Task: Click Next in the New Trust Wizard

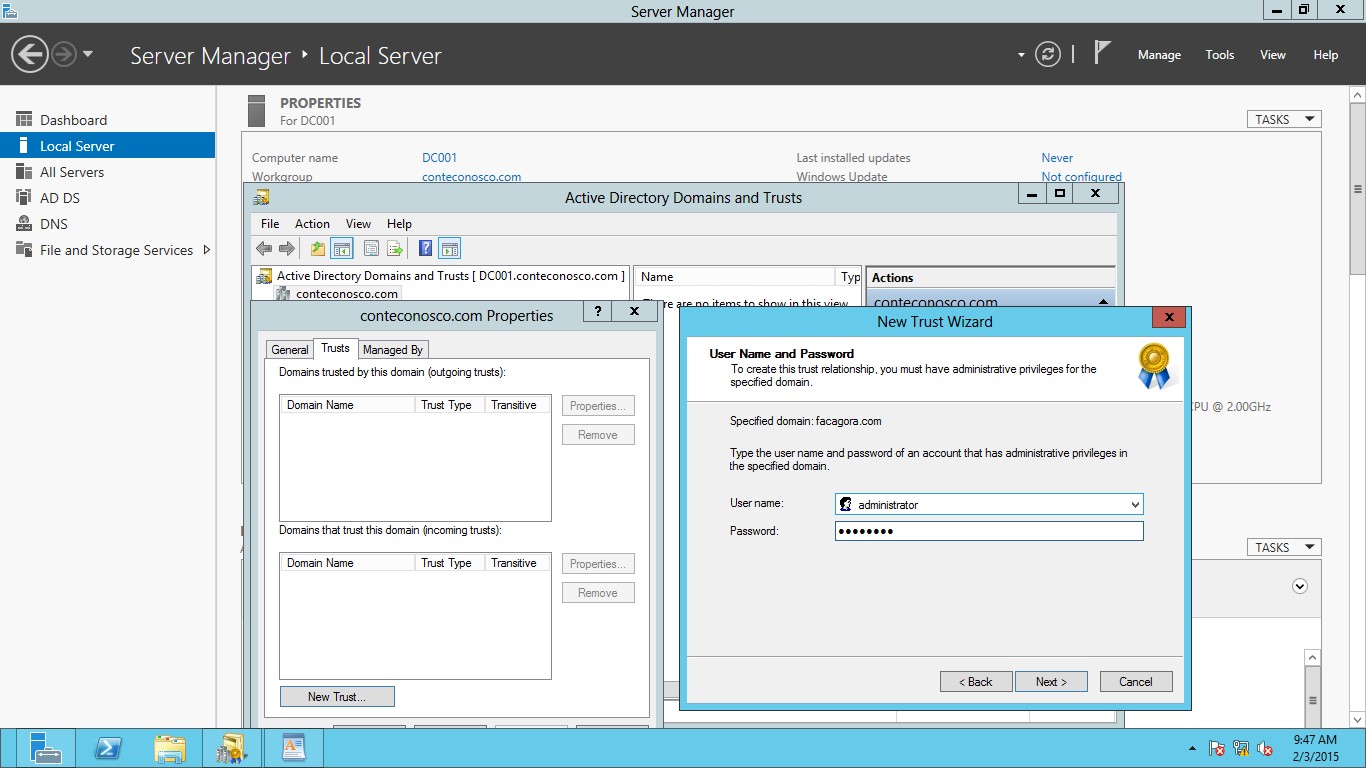Action: 1051,681
